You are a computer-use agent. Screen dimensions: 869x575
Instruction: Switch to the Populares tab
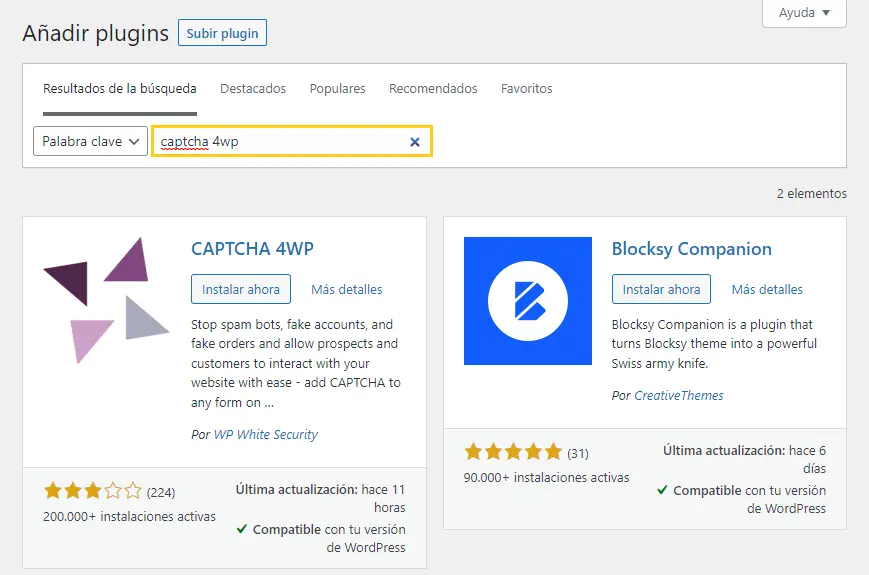pyautogui.click(x=338, y=89)
